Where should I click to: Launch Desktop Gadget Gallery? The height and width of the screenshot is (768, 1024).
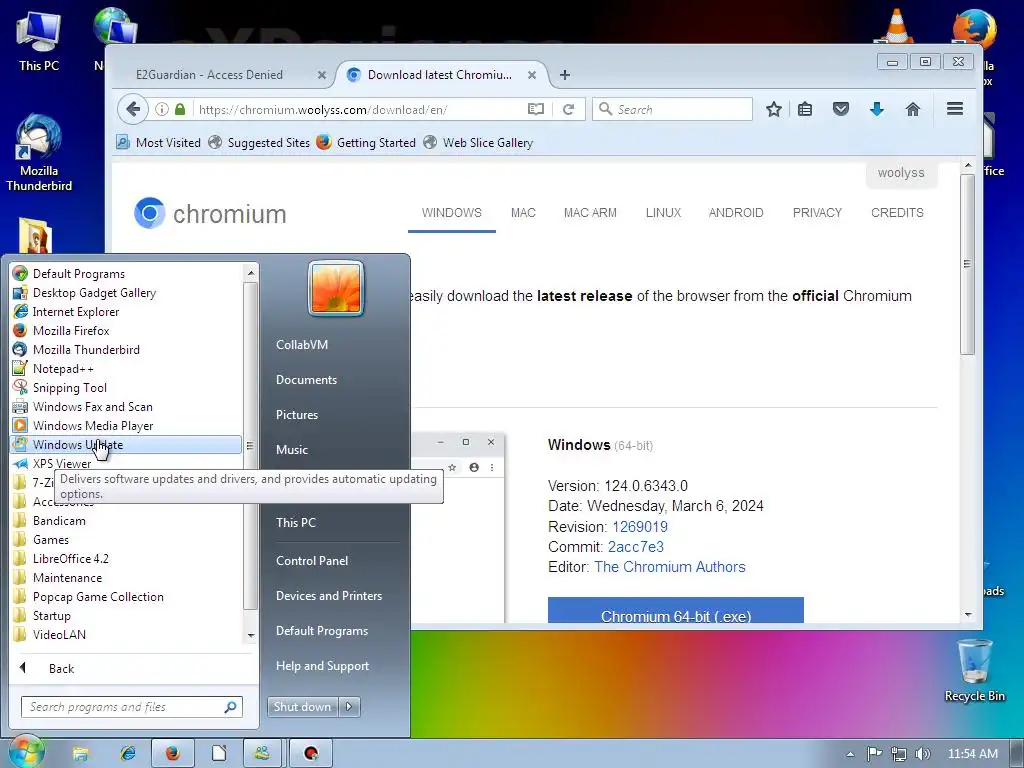point(126,293)
